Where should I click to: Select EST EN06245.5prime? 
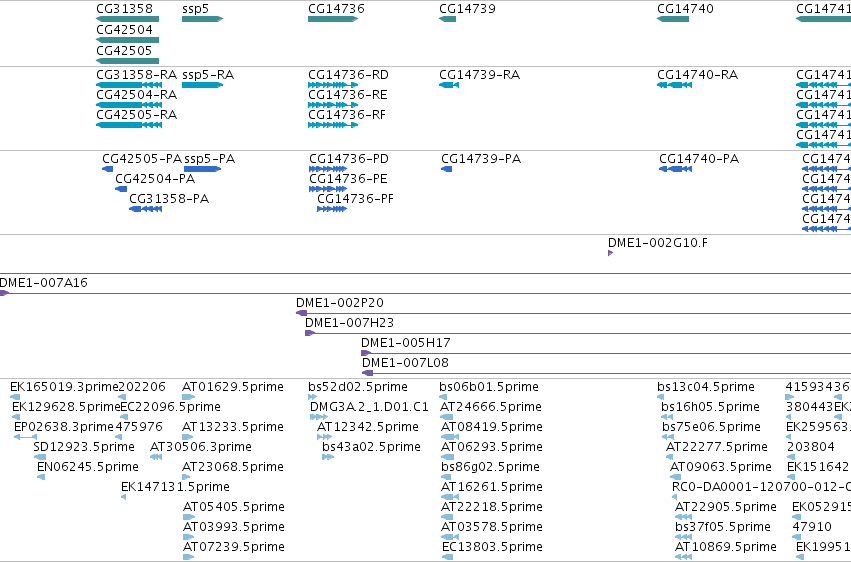click(x=88, y=467)
